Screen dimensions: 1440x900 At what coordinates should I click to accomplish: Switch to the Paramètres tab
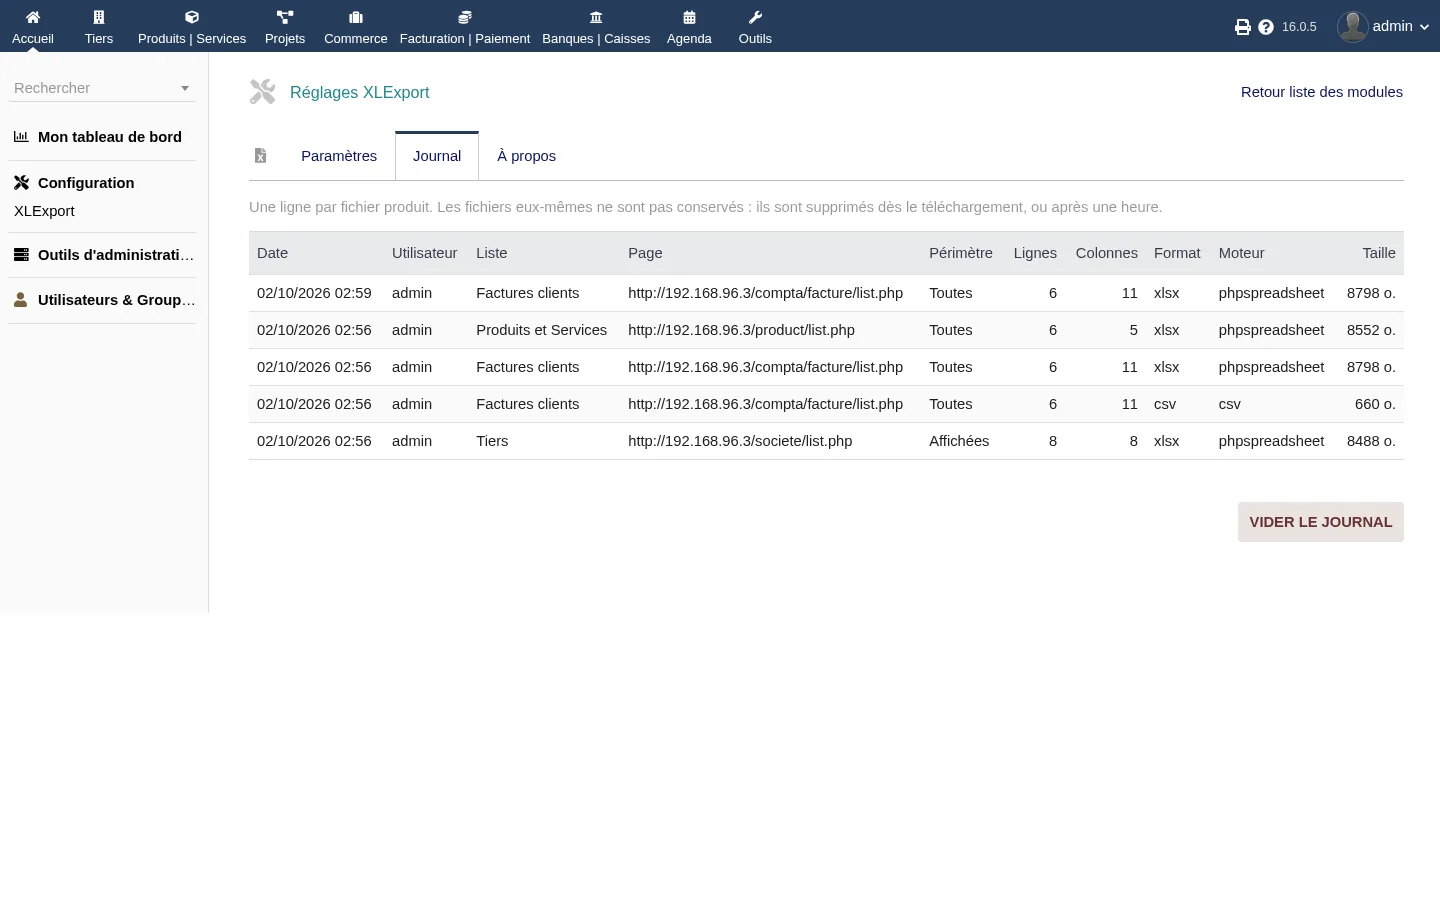click(339, 156)
